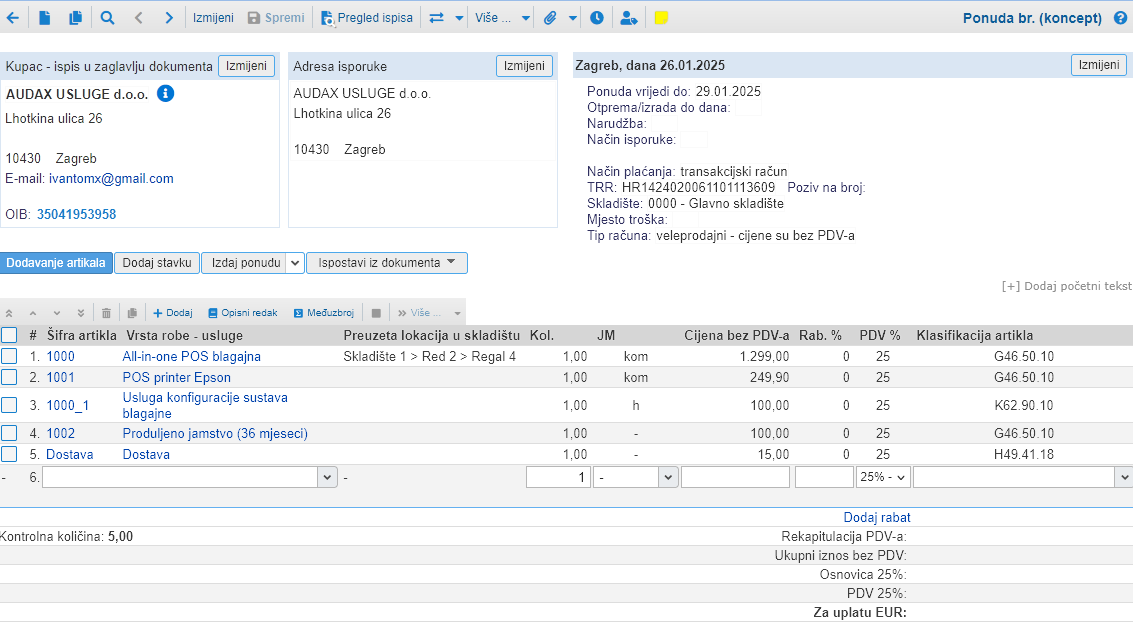Click the quantity input field in new row
This screenshot has height=622, width=1133.
[558, 478]
